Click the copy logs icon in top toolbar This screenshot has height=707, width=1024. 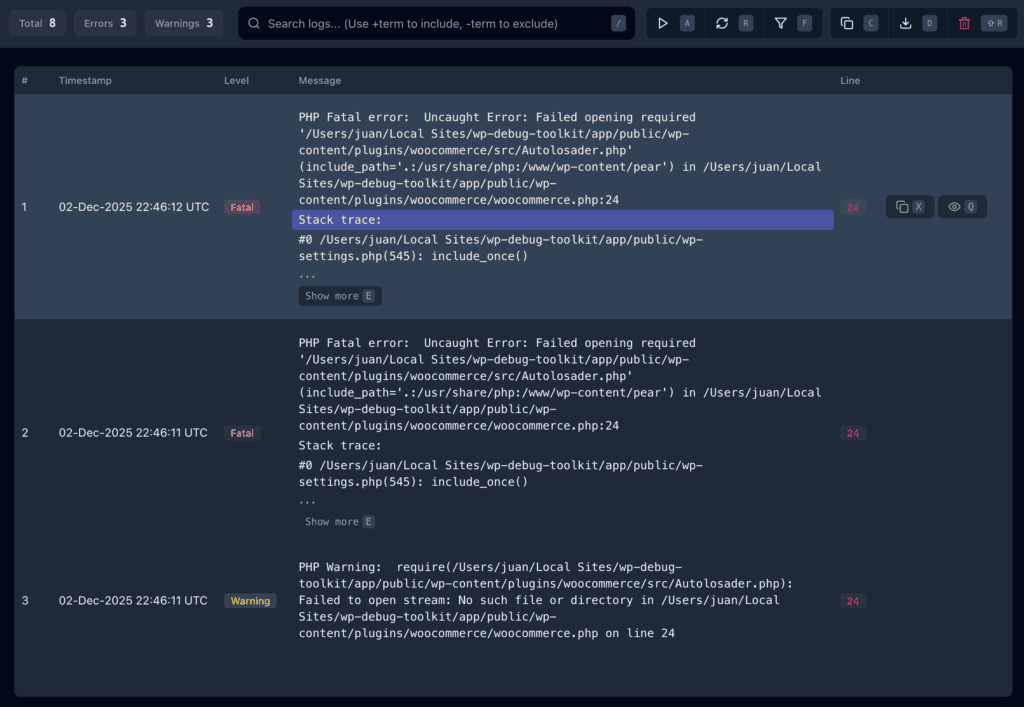coord(847,23)
